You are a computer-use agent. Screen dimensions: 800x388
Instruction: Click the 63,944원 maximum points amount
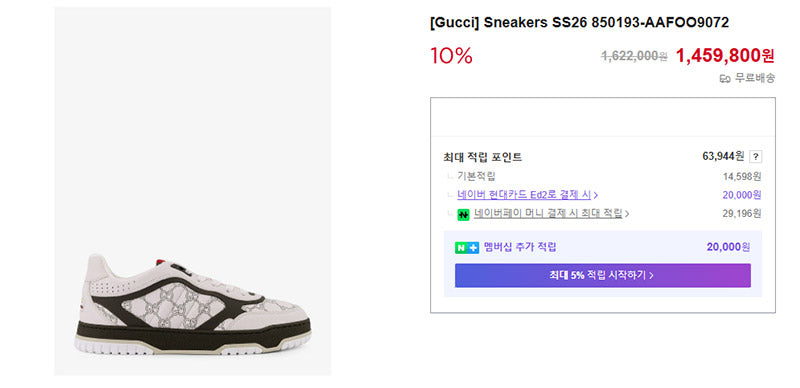723,156
